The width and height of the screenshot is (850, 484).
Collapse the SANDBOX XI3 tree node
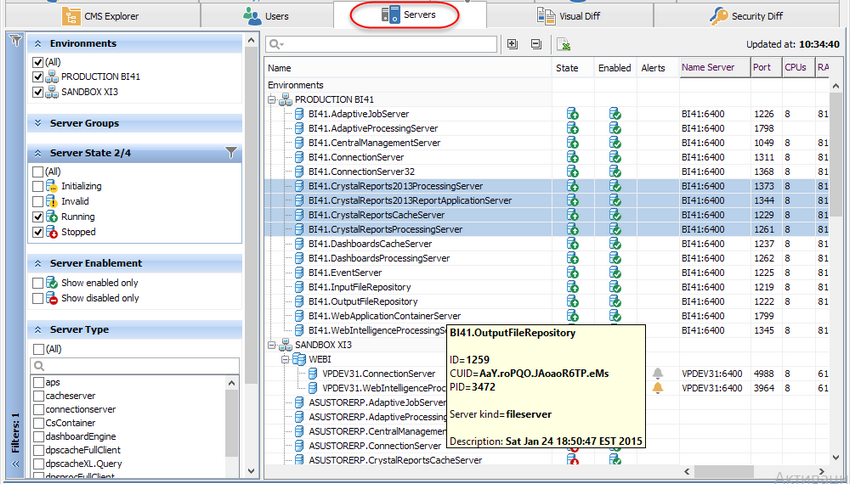[x=272, y=345]
